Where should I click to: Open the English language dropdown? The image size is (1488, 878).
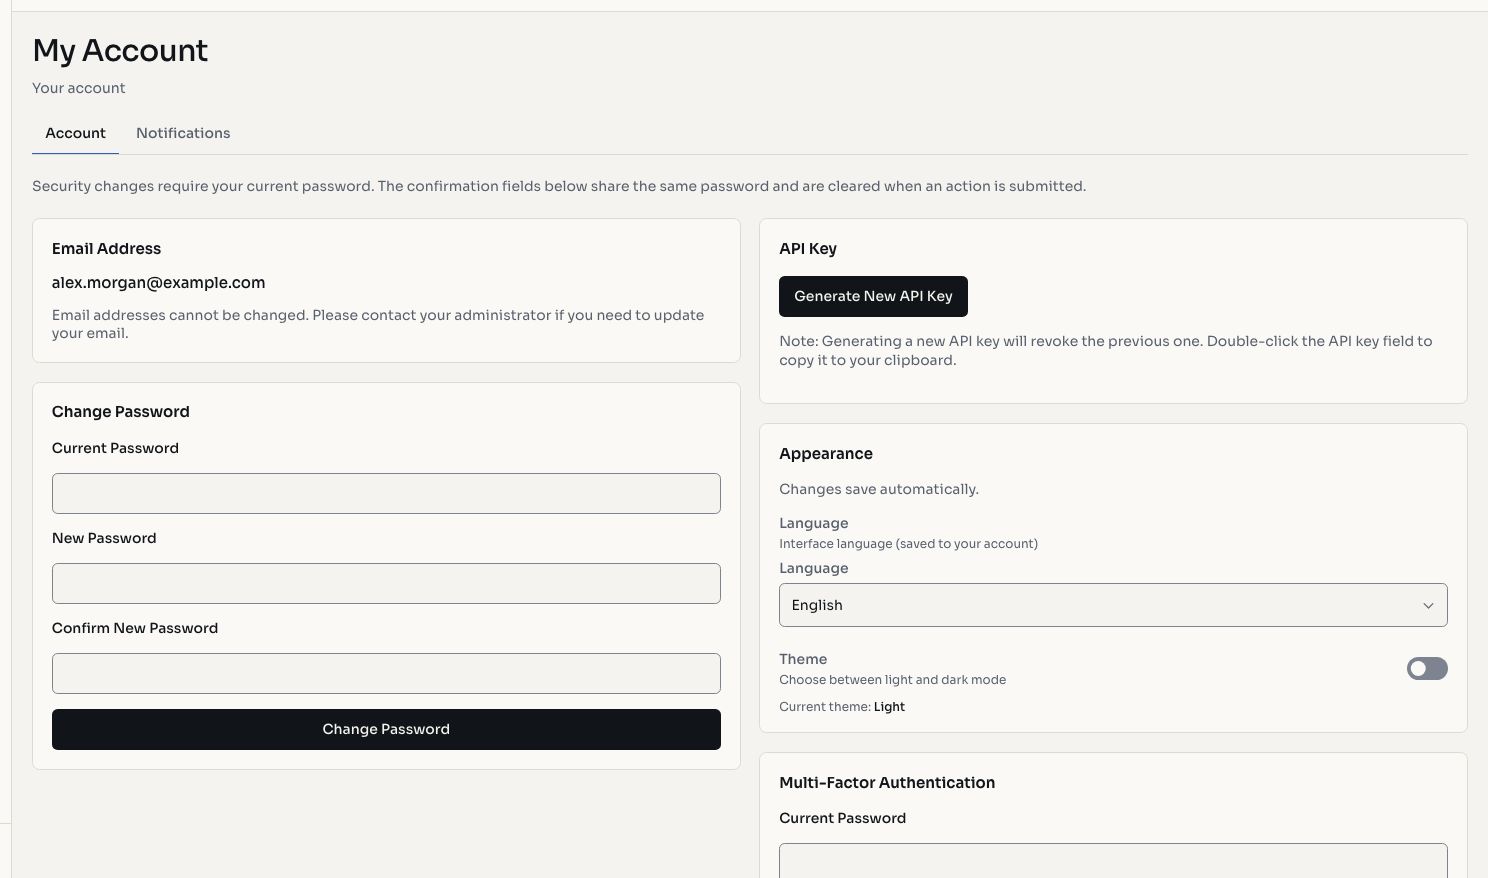pos(1113,605)
